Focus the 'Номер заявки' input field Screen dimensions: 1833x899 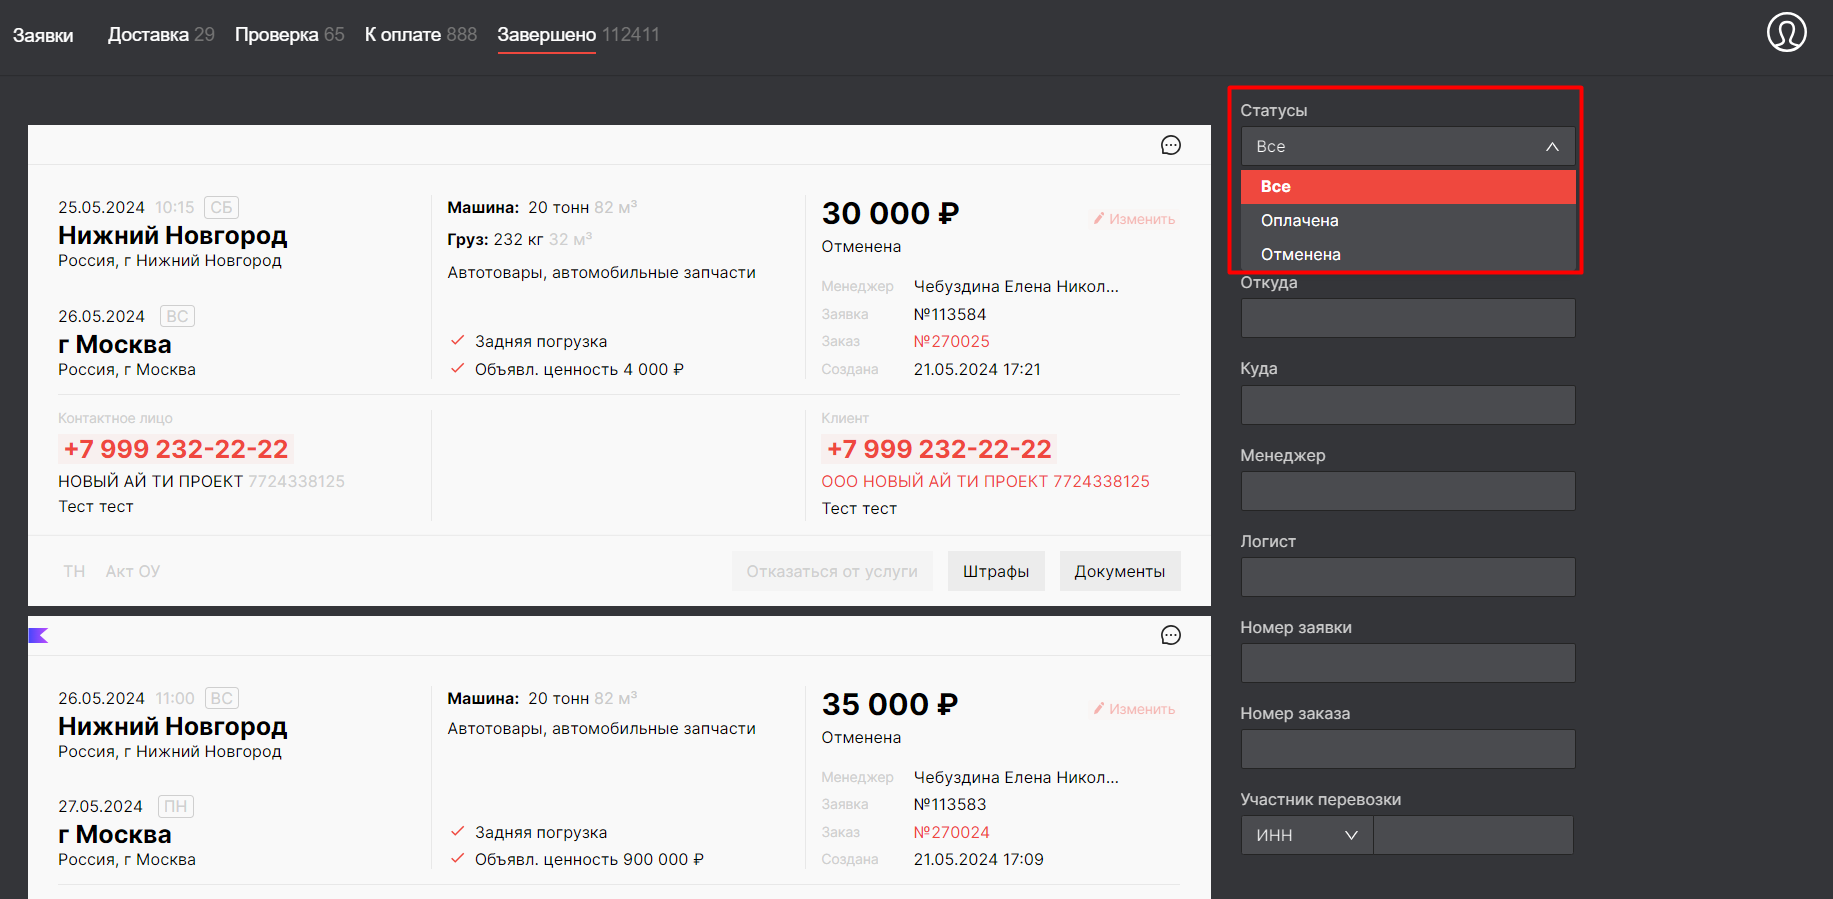point(1408,663)
